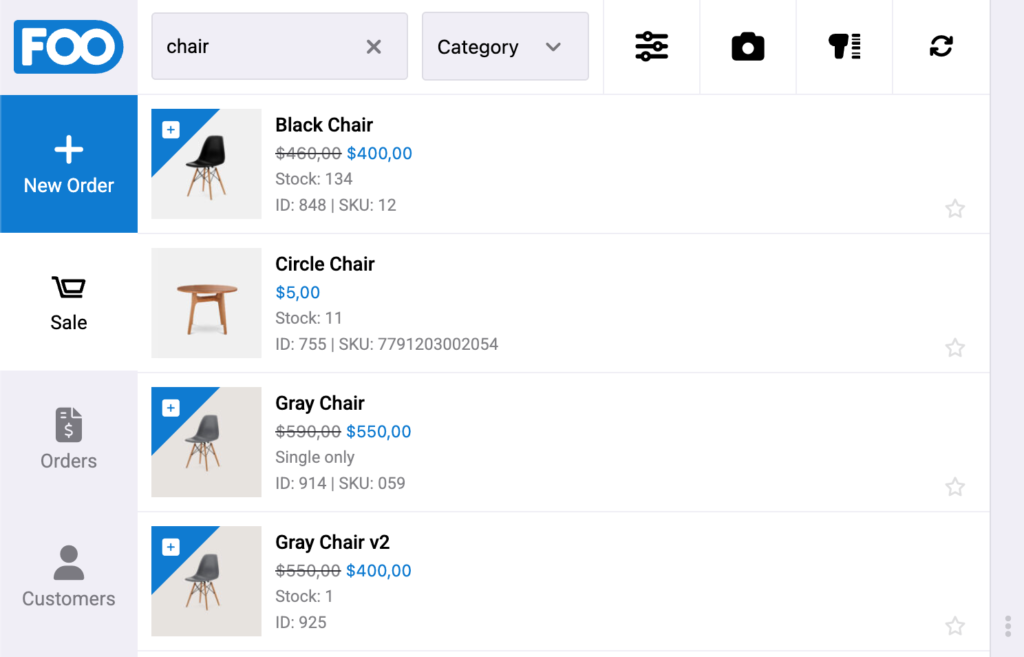Expand Black Chair variations plus badge
This screenshot has height=657, width=1024.
pos(170,129)
